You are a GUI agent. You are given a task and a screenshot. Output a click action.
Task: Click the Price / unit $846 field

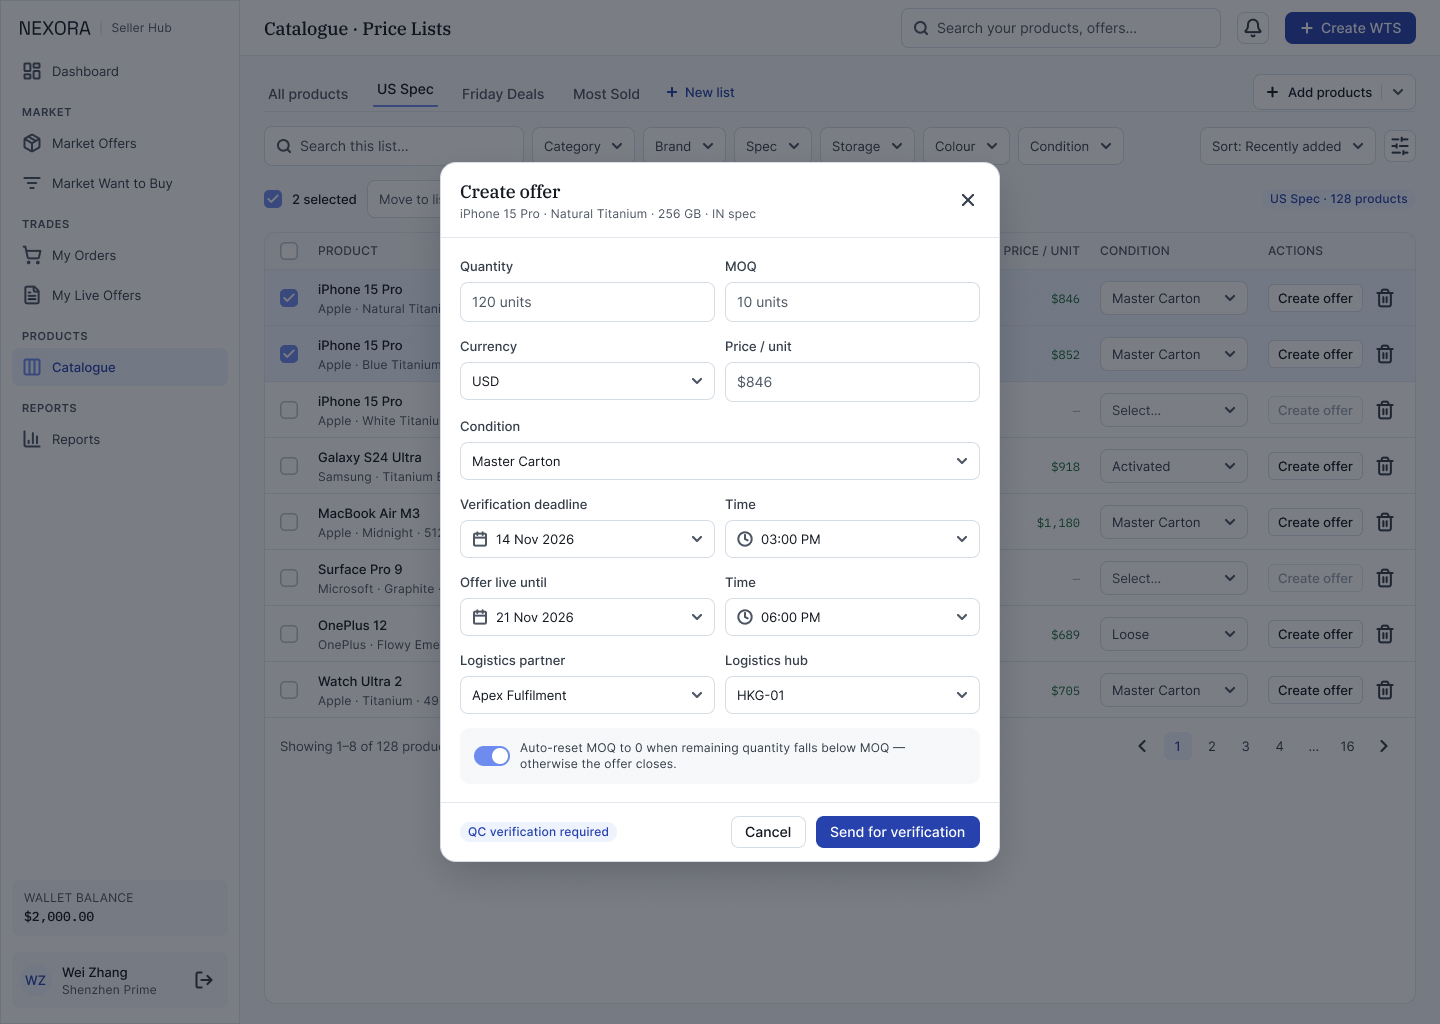(852, 382)
